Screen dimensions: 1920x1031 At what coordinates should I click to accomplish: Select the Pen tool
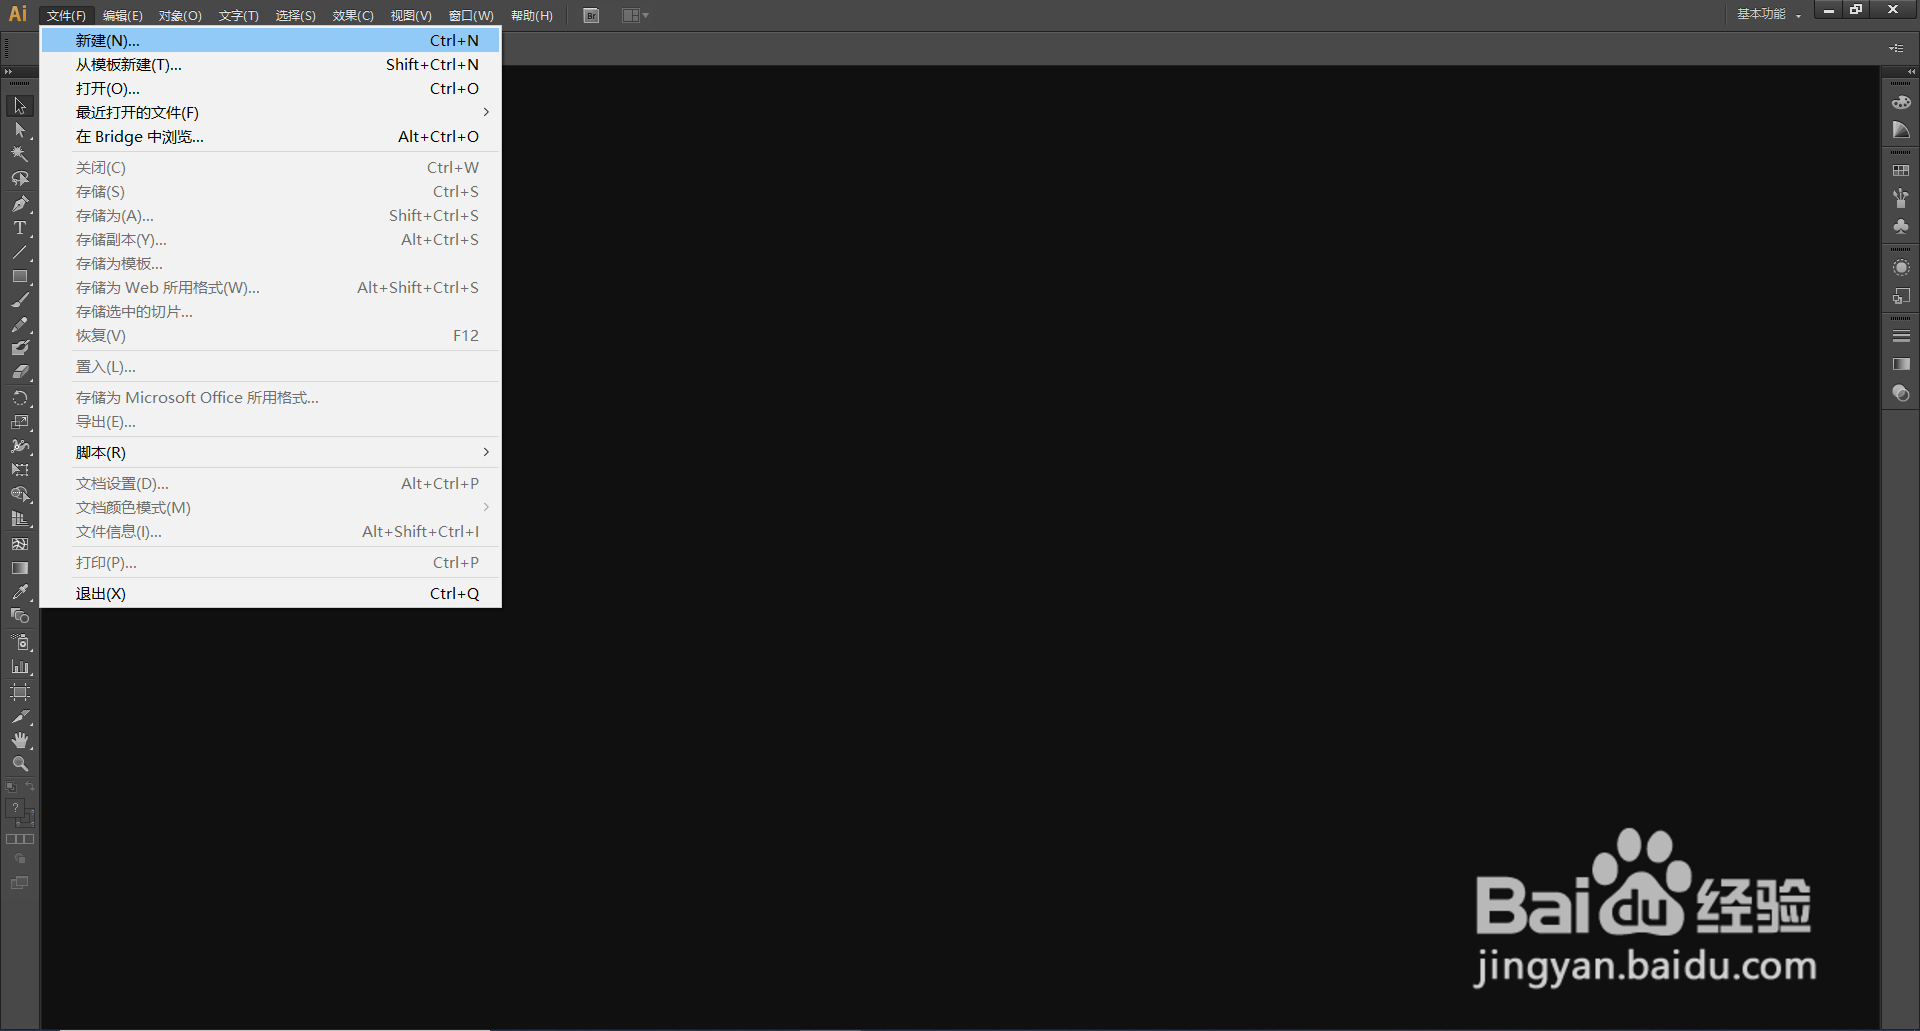click(x=20, y=204)
